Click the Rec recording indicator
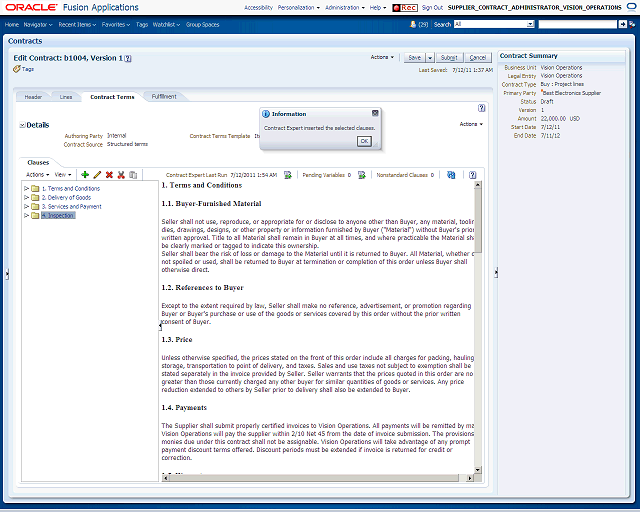The image size is (640, 512). coord(404,8)
